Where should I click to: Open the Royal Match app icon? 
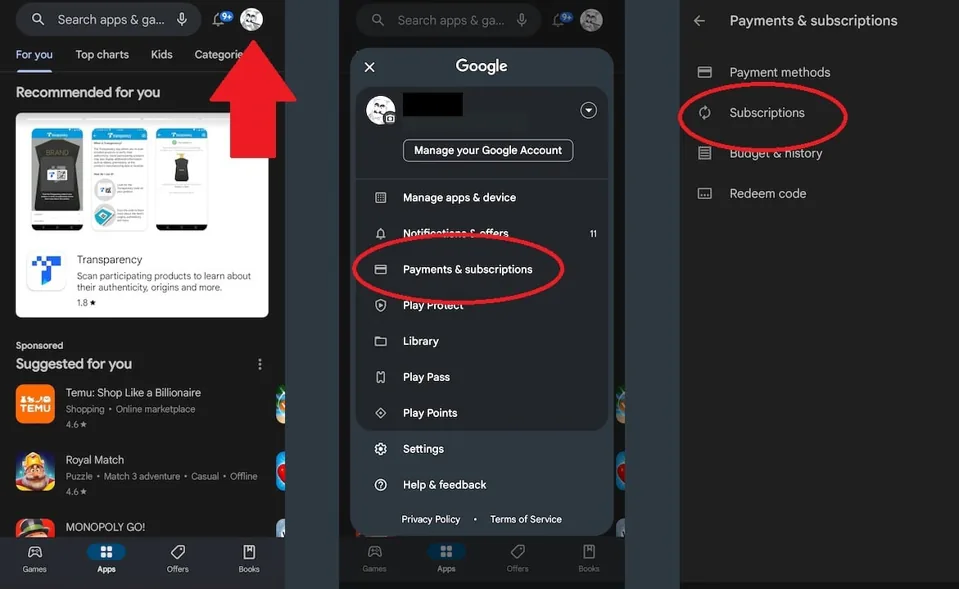[35, 471]
